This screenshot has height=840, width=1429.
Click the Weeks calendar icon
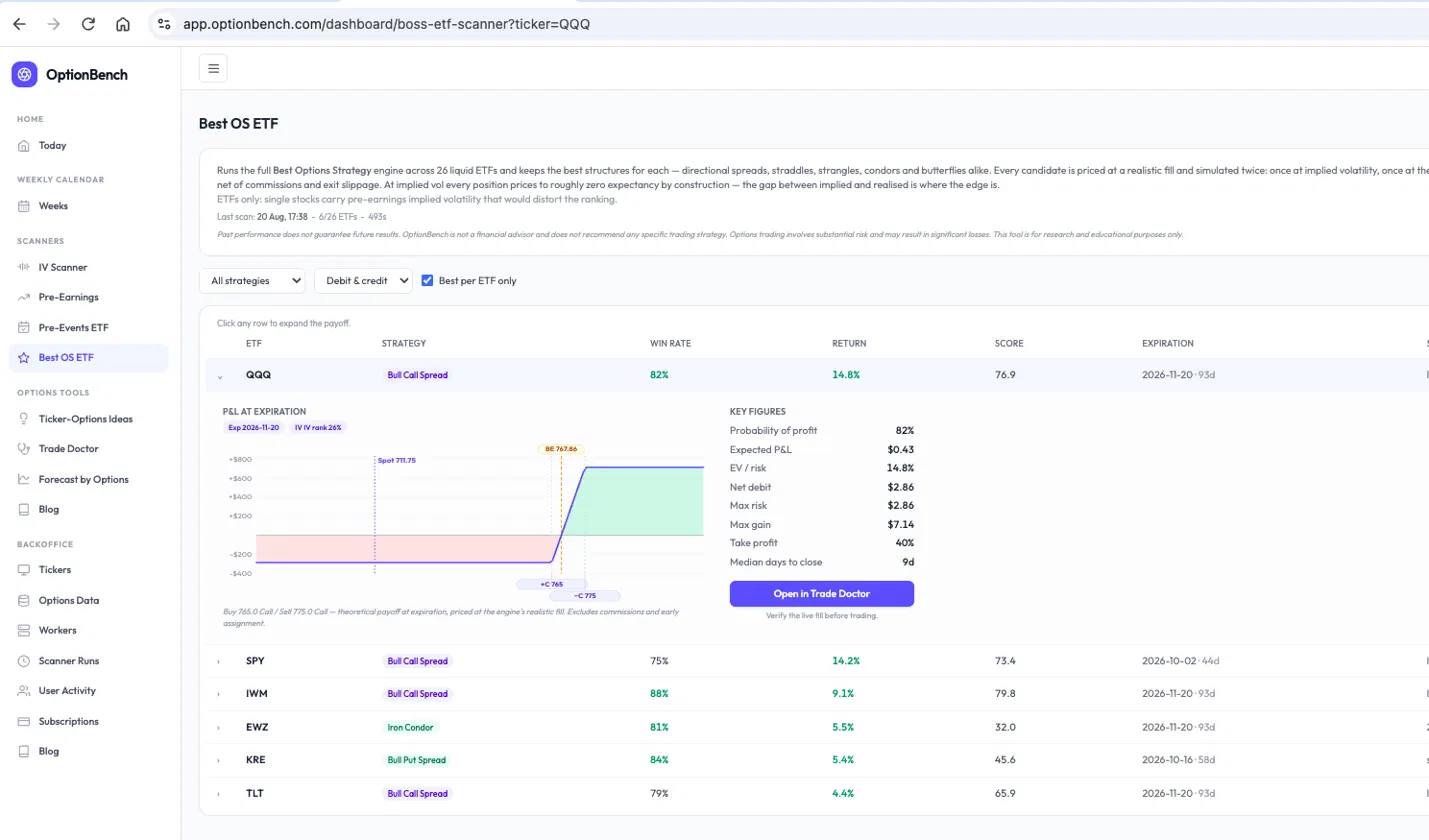(24, 206)
